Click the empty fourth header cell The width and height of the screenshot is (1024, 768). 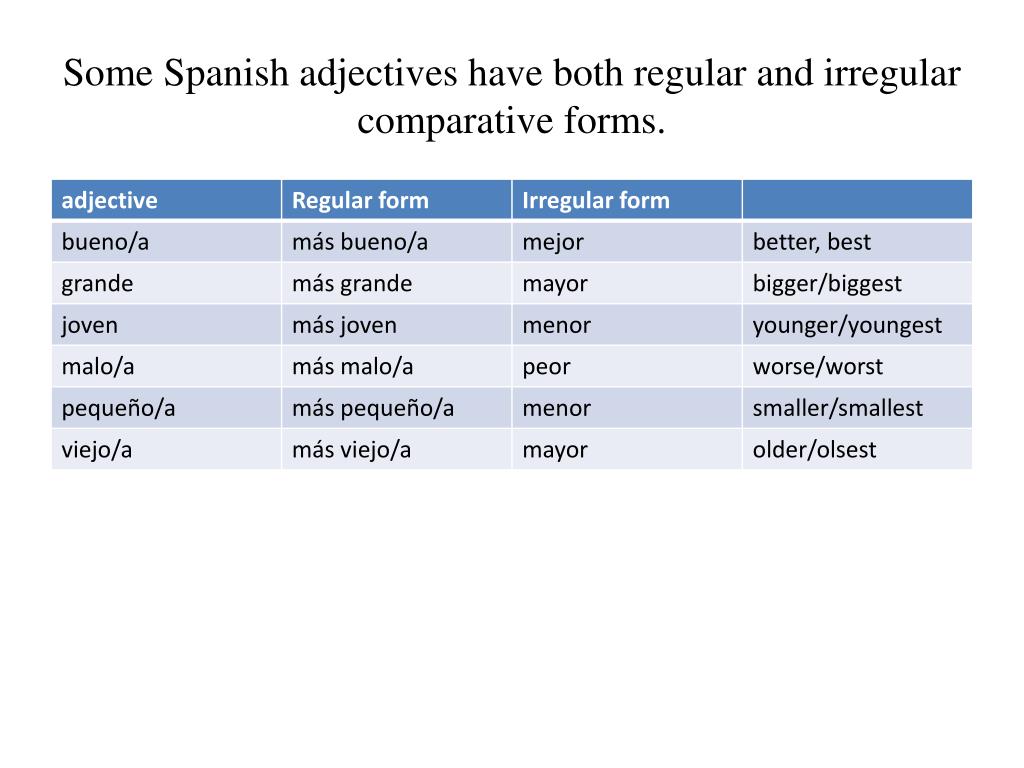pyautogui.click(x=857, y=200)
